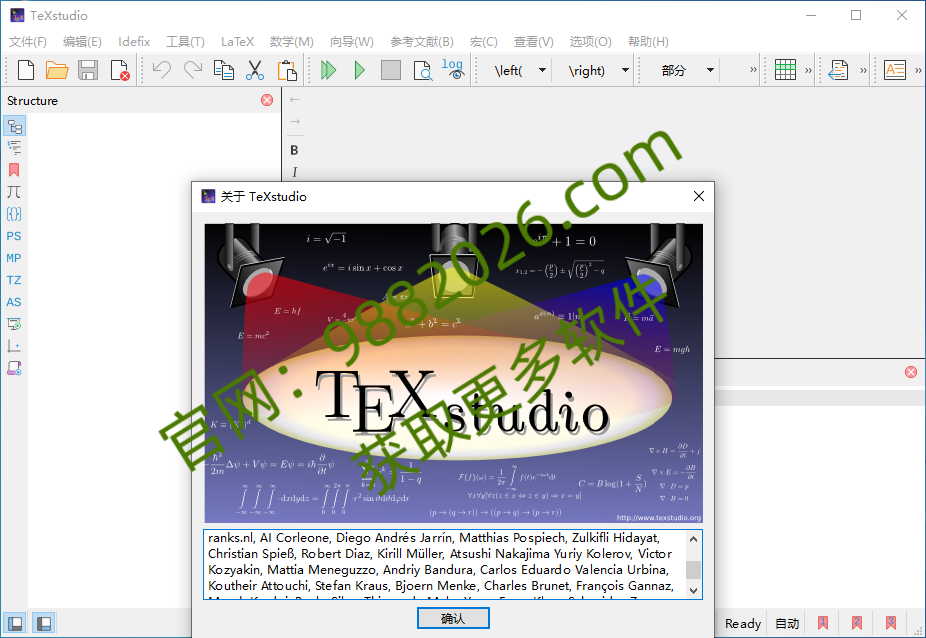This screenshot has width=926, height=638.
Task: Click 自动 language indicator in status bar
Action: pyautogui.click(x=787, y=623)
